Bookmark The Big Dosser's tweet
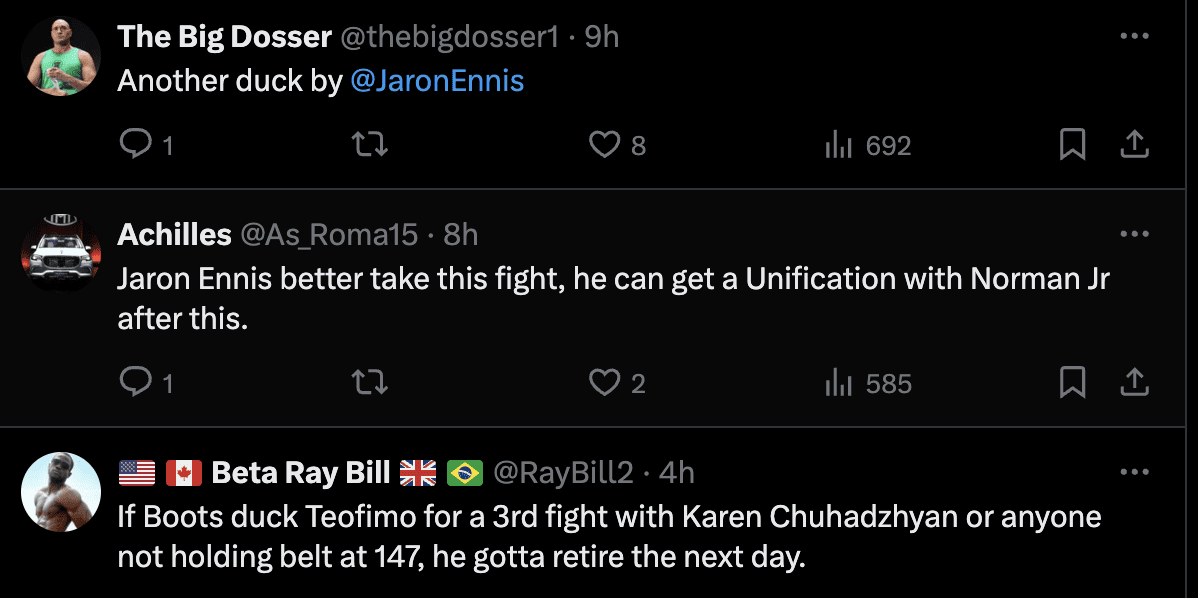The image size is (1198, 598). coord(1072,146)
